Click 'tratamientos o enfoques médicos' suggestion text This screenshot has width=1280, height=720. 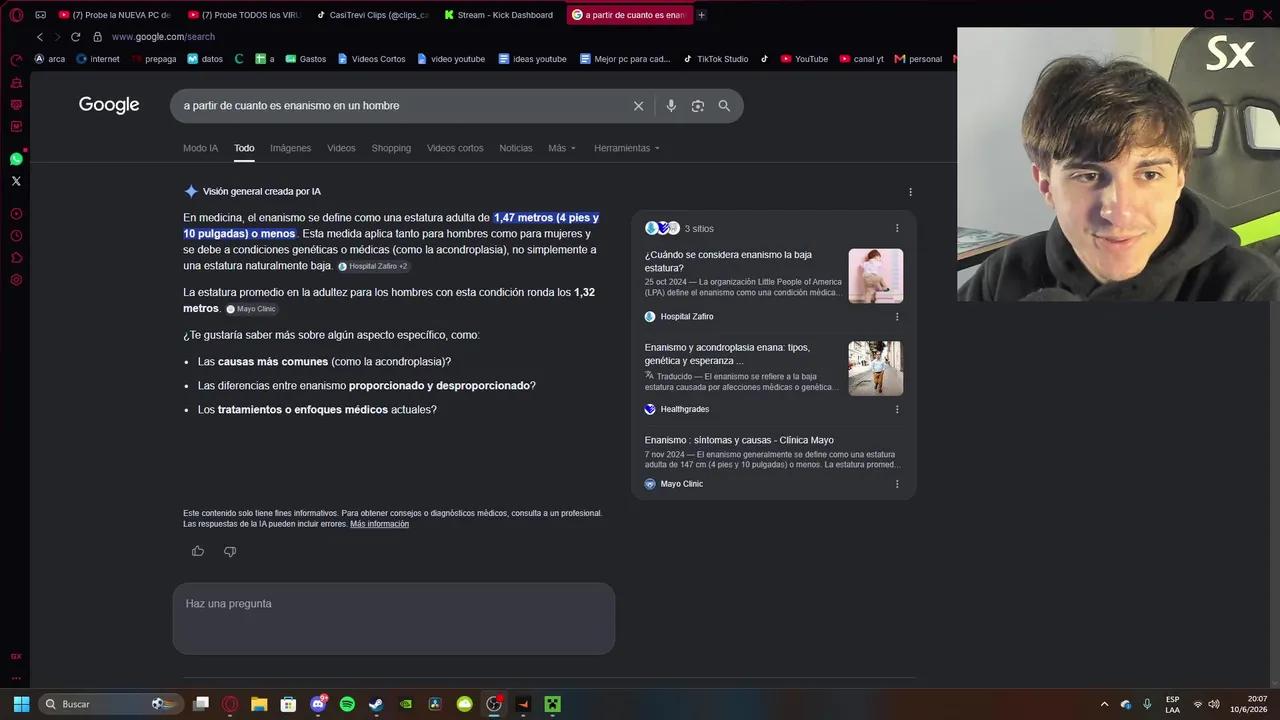(x=303, y=410)
